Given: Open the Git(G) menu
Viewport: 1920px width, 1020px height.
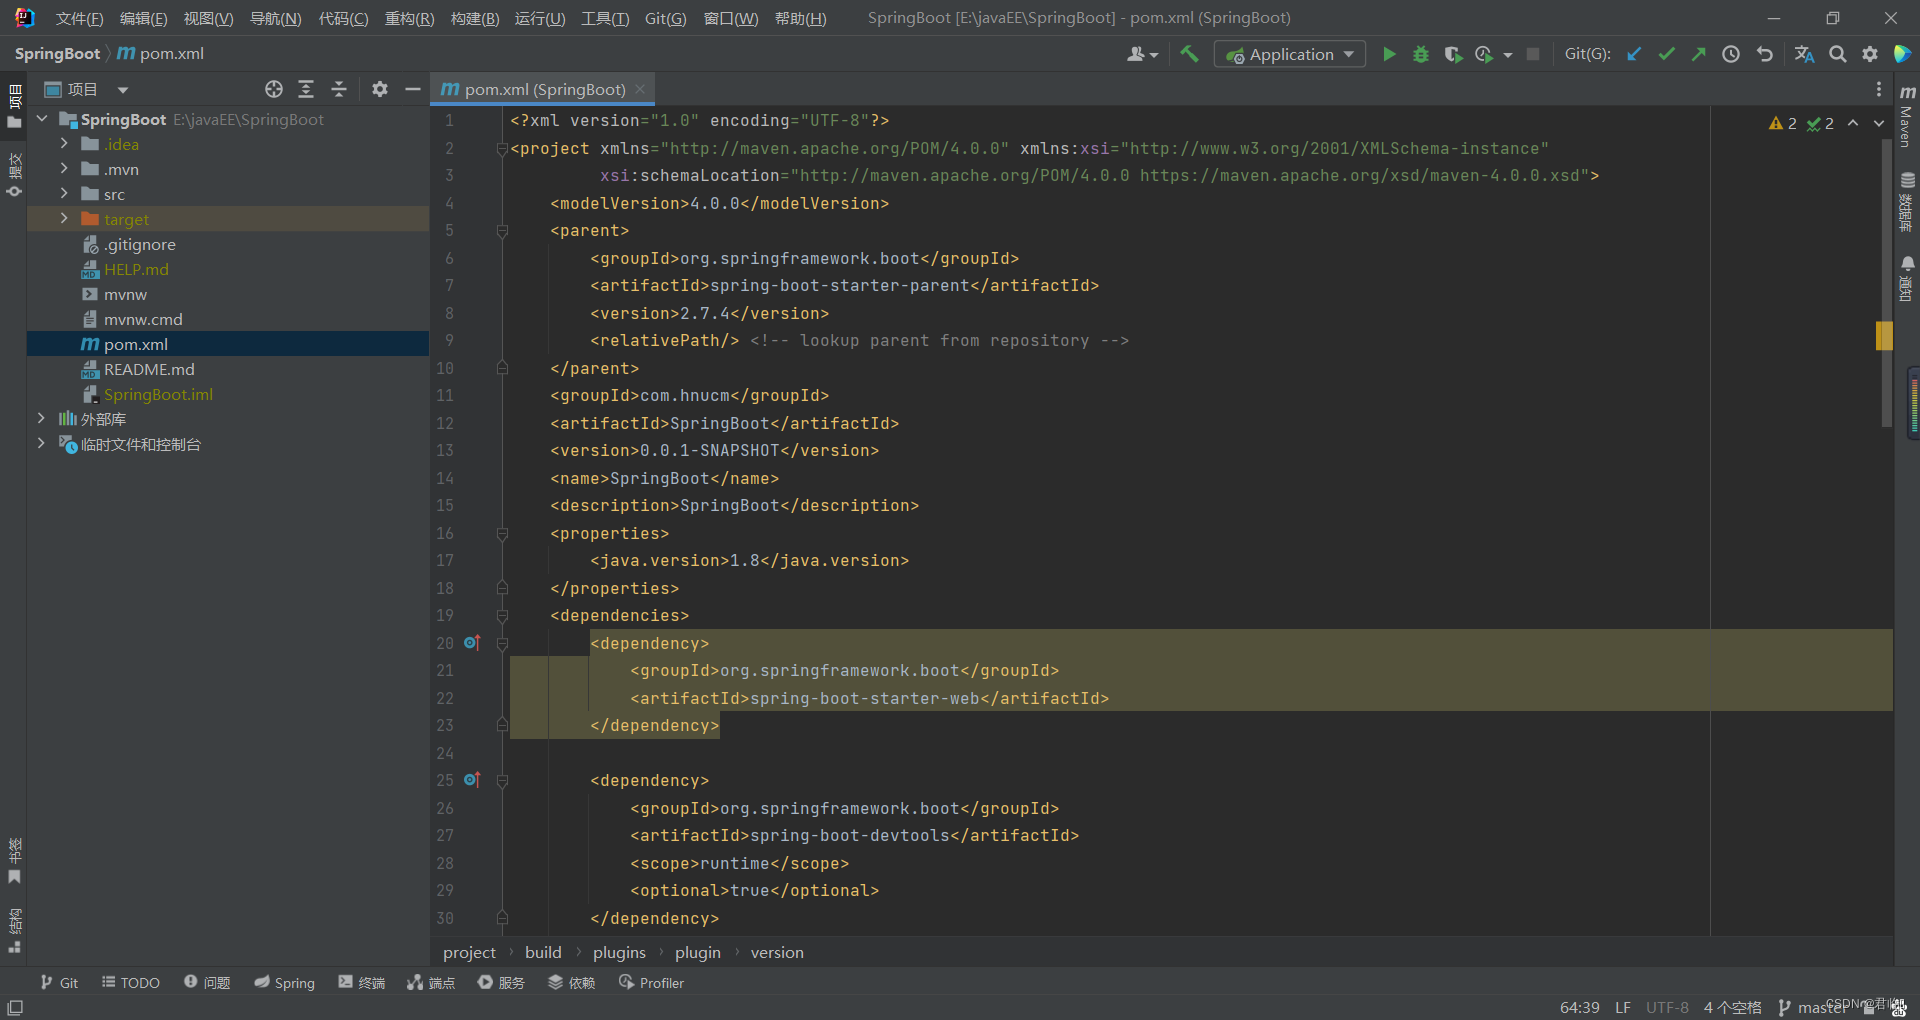Looking at the screenshot, I should point(665,18).
